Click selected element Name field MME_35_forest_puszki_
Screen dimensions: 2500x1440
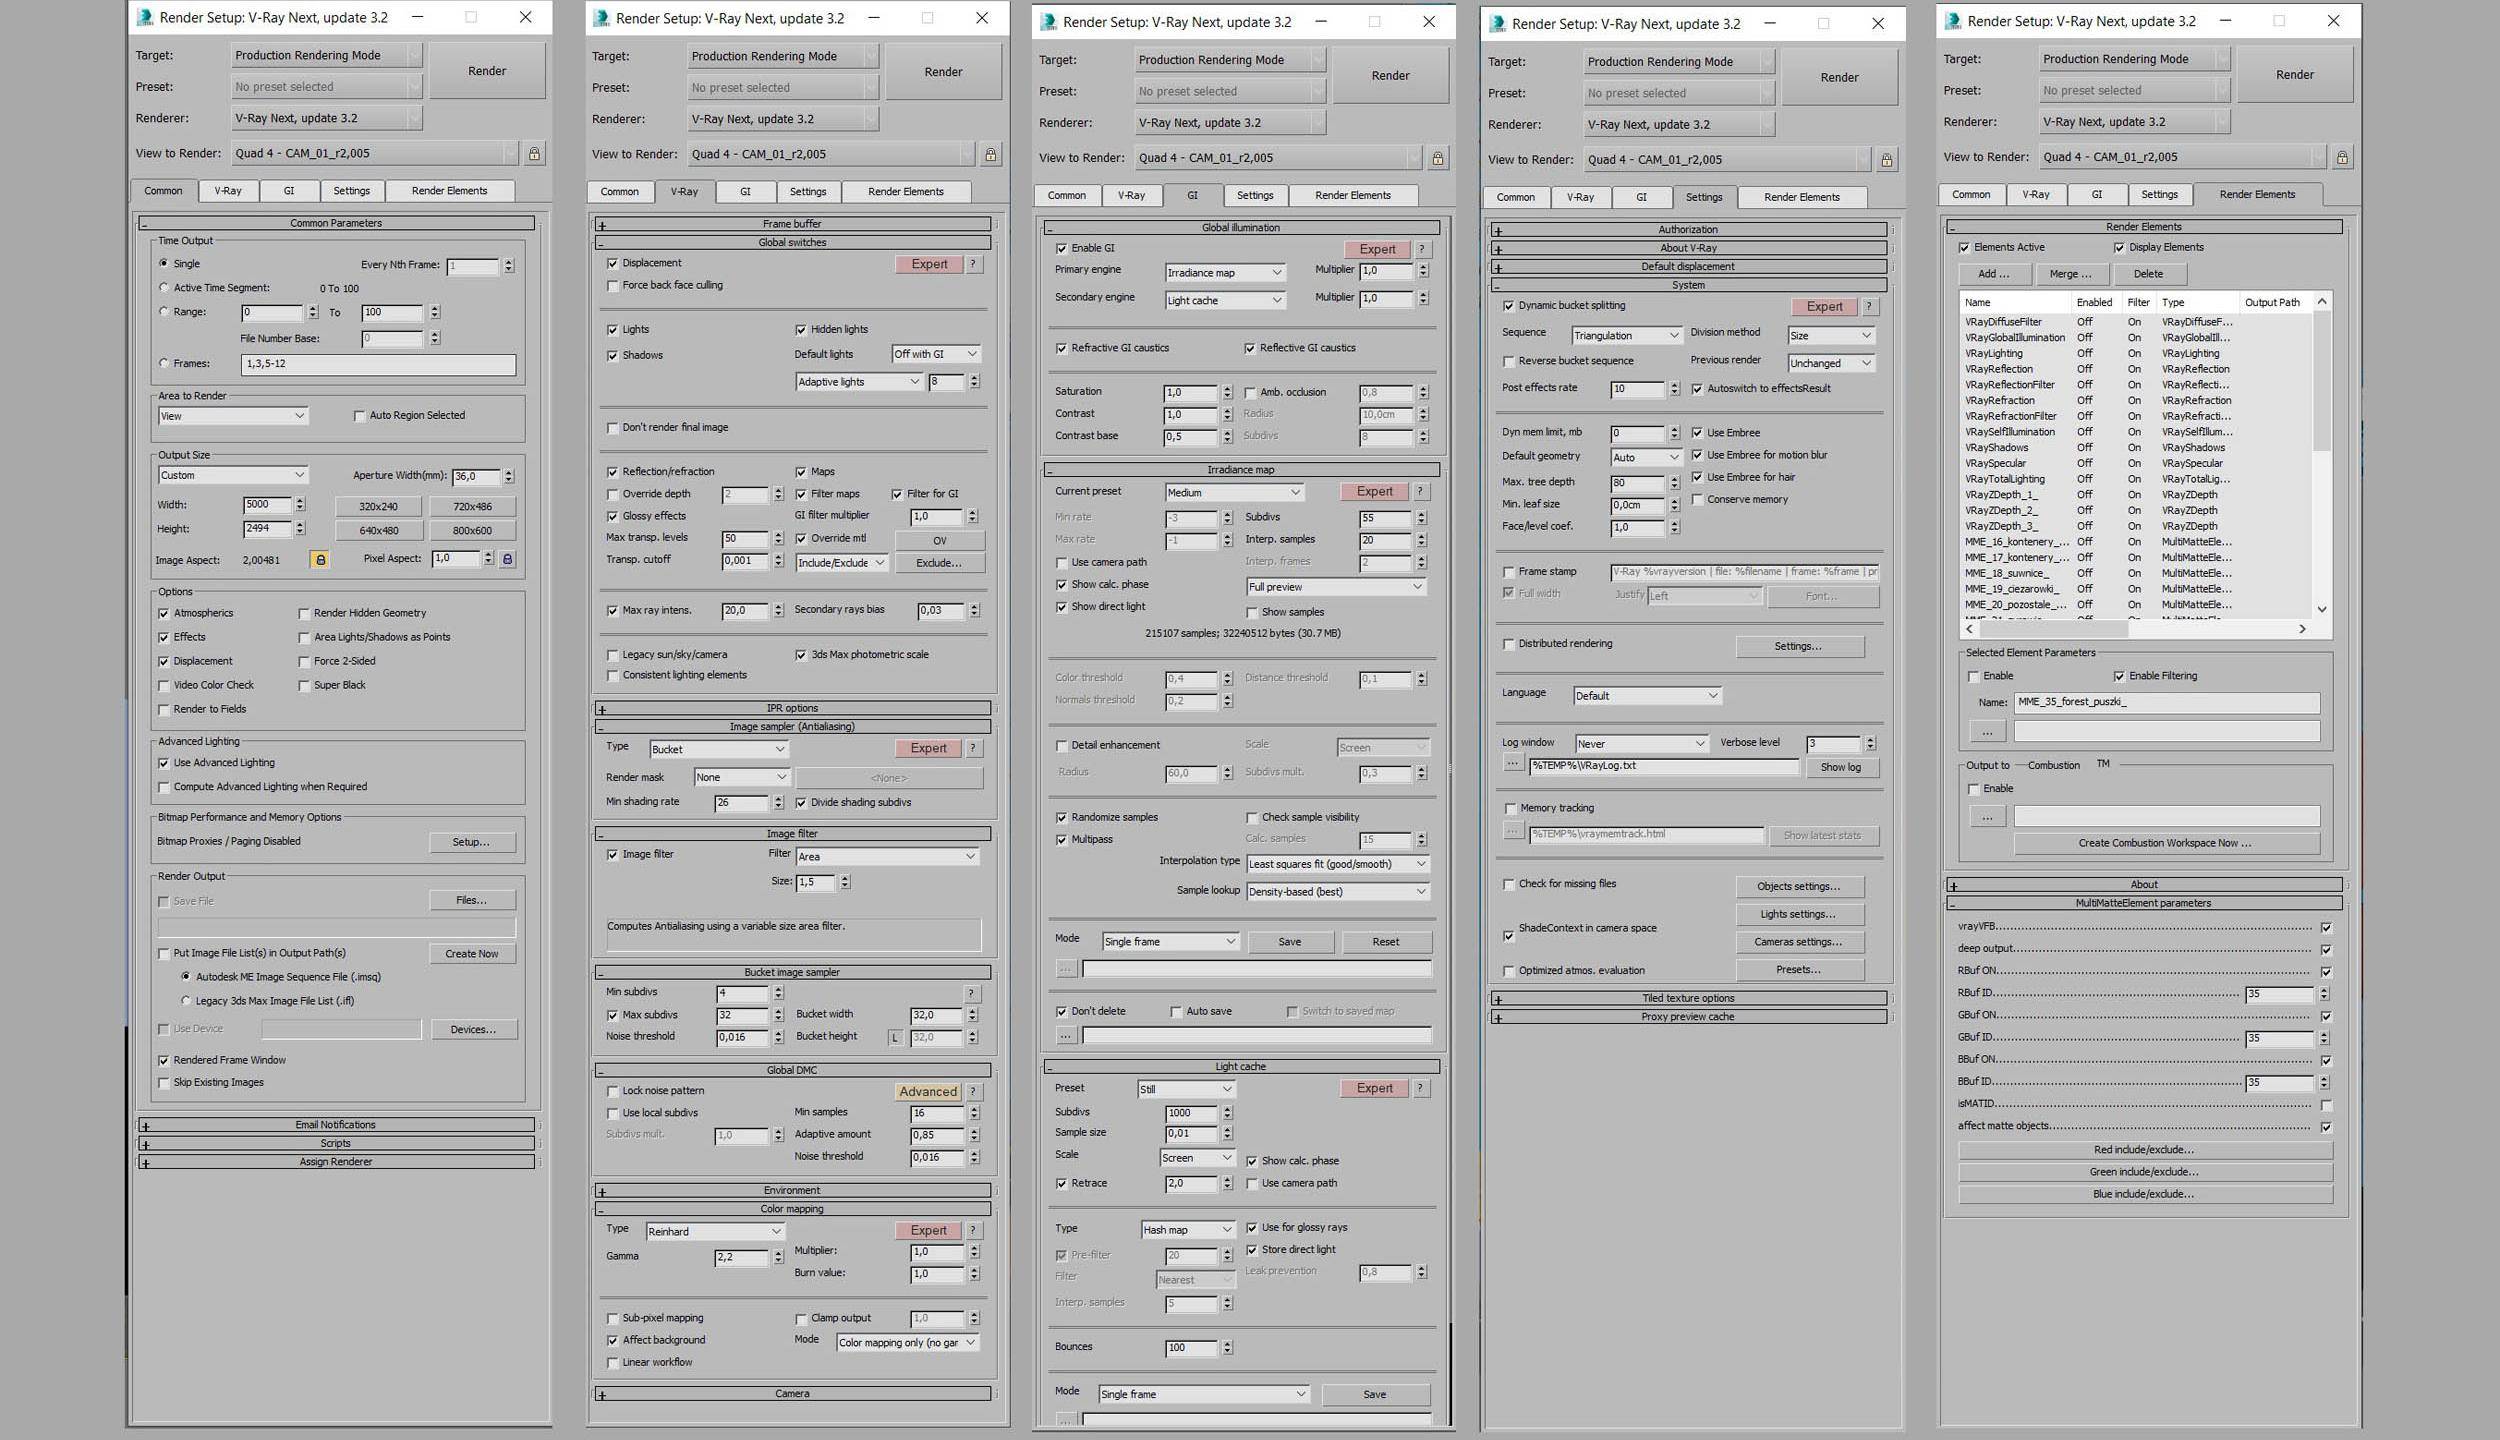(2166, 703)
